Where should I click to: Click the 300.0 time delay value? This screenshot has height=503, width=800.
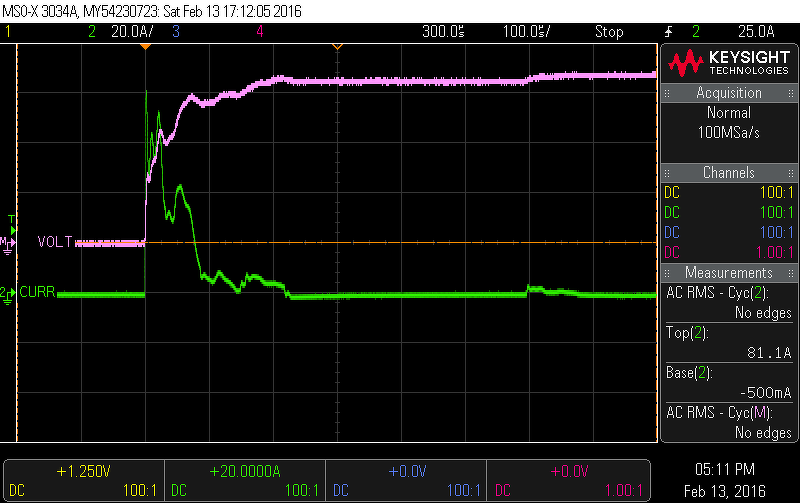(x=443, y=32)
